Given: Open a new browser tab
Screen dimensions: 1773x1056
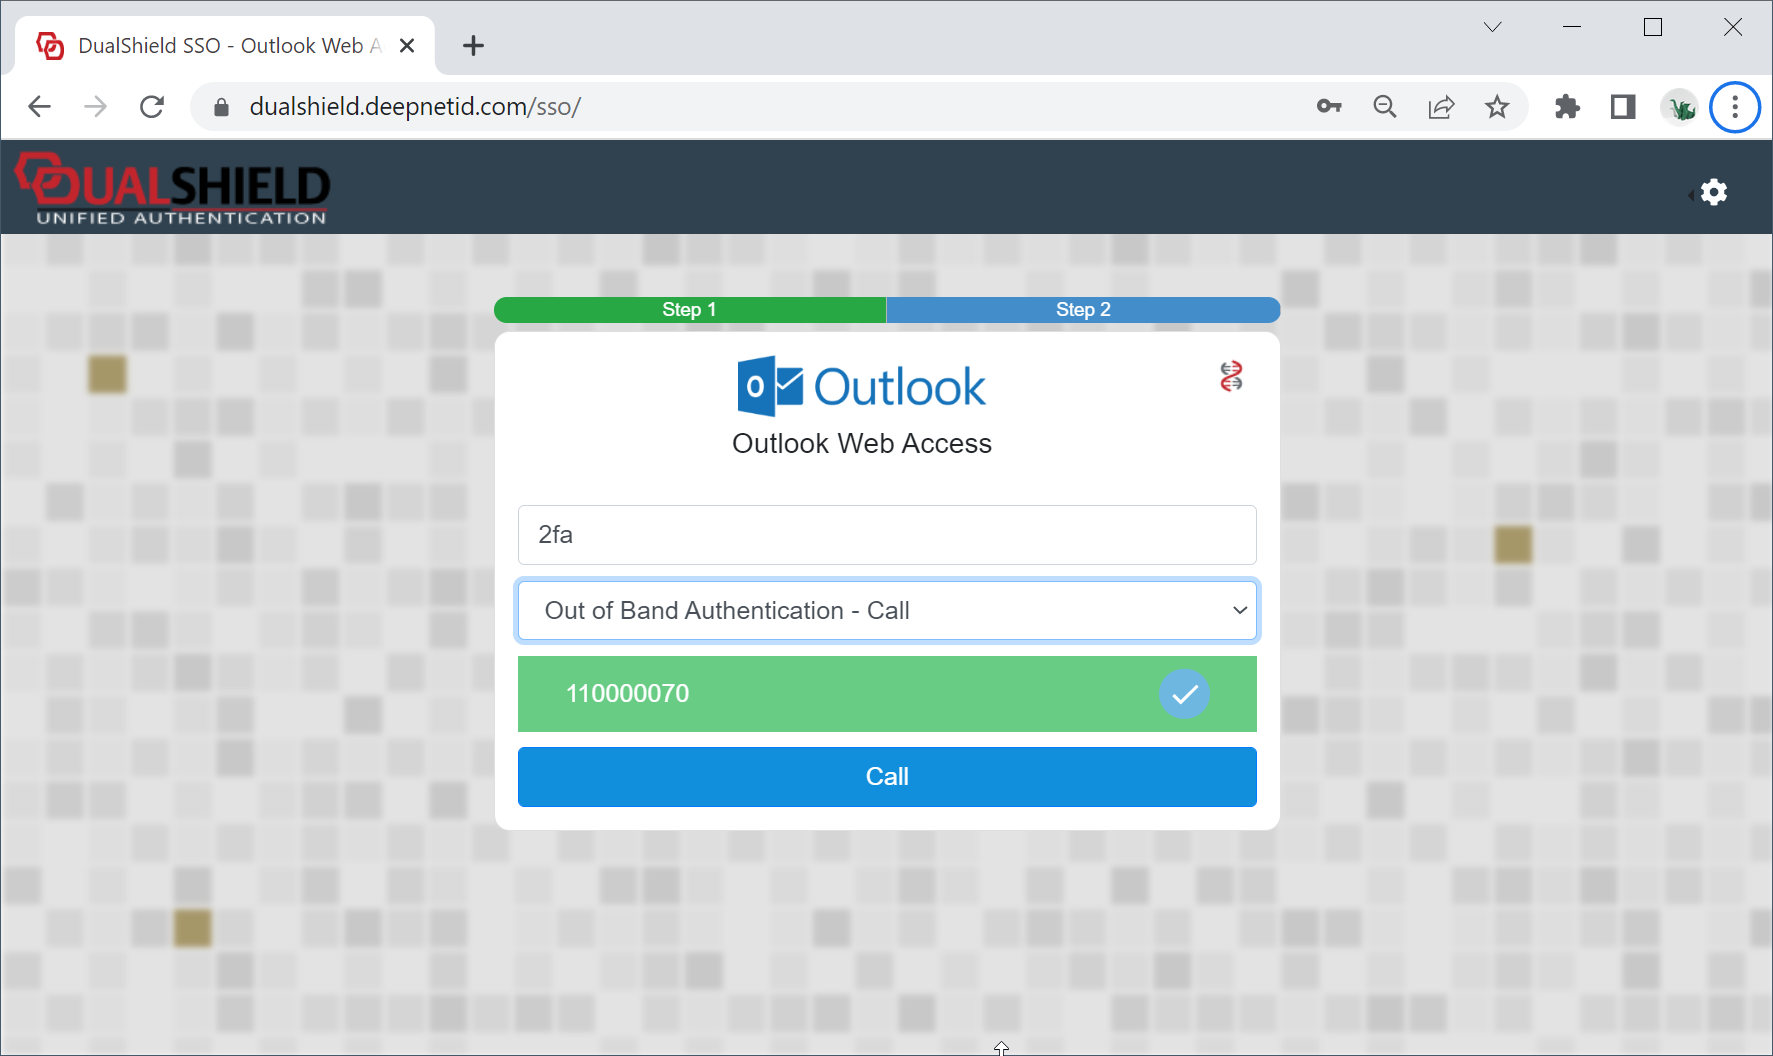Looking at the screenshot, I should click(x=473, y=46).
